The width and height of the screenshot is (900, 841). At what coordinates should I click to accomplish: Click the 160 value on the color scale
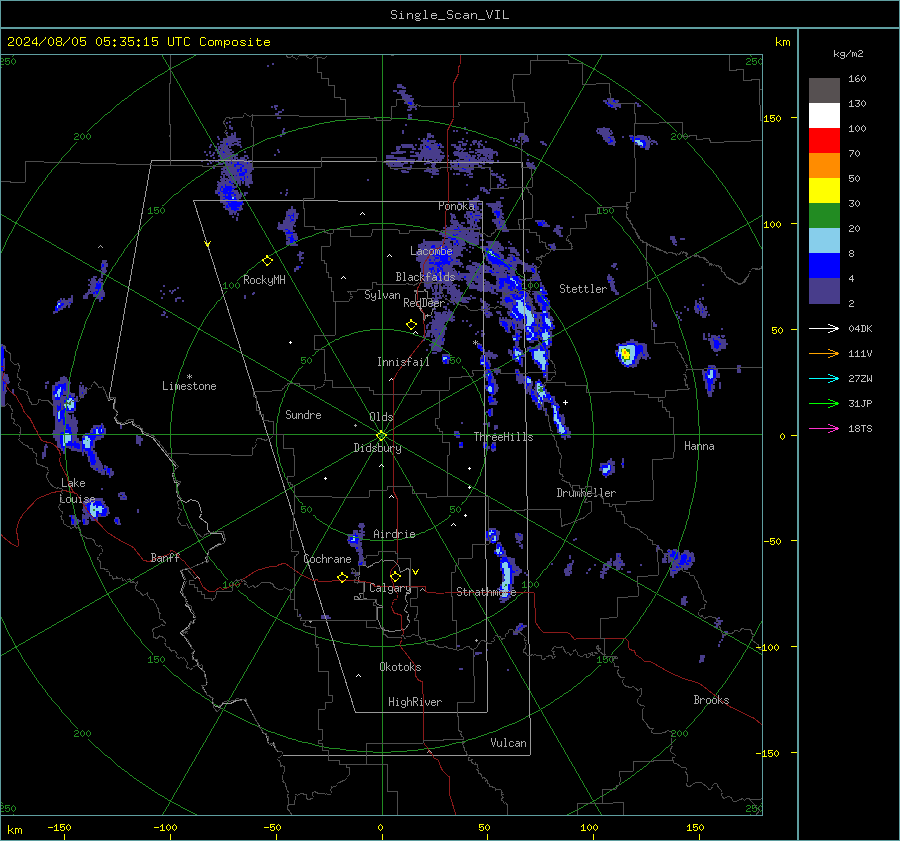(857, 79)
